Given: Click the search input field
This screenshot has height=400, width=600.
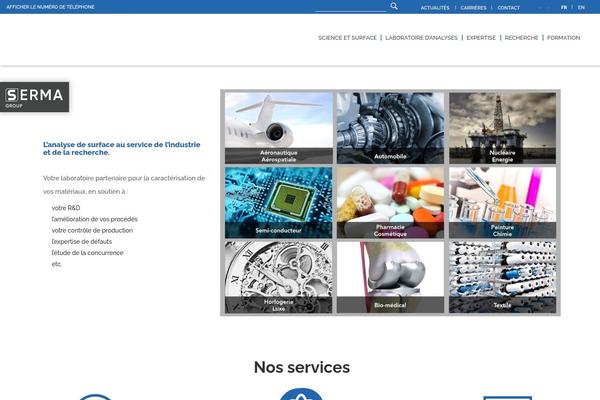Looking at the screenshot, I should (x=351, y=7).
